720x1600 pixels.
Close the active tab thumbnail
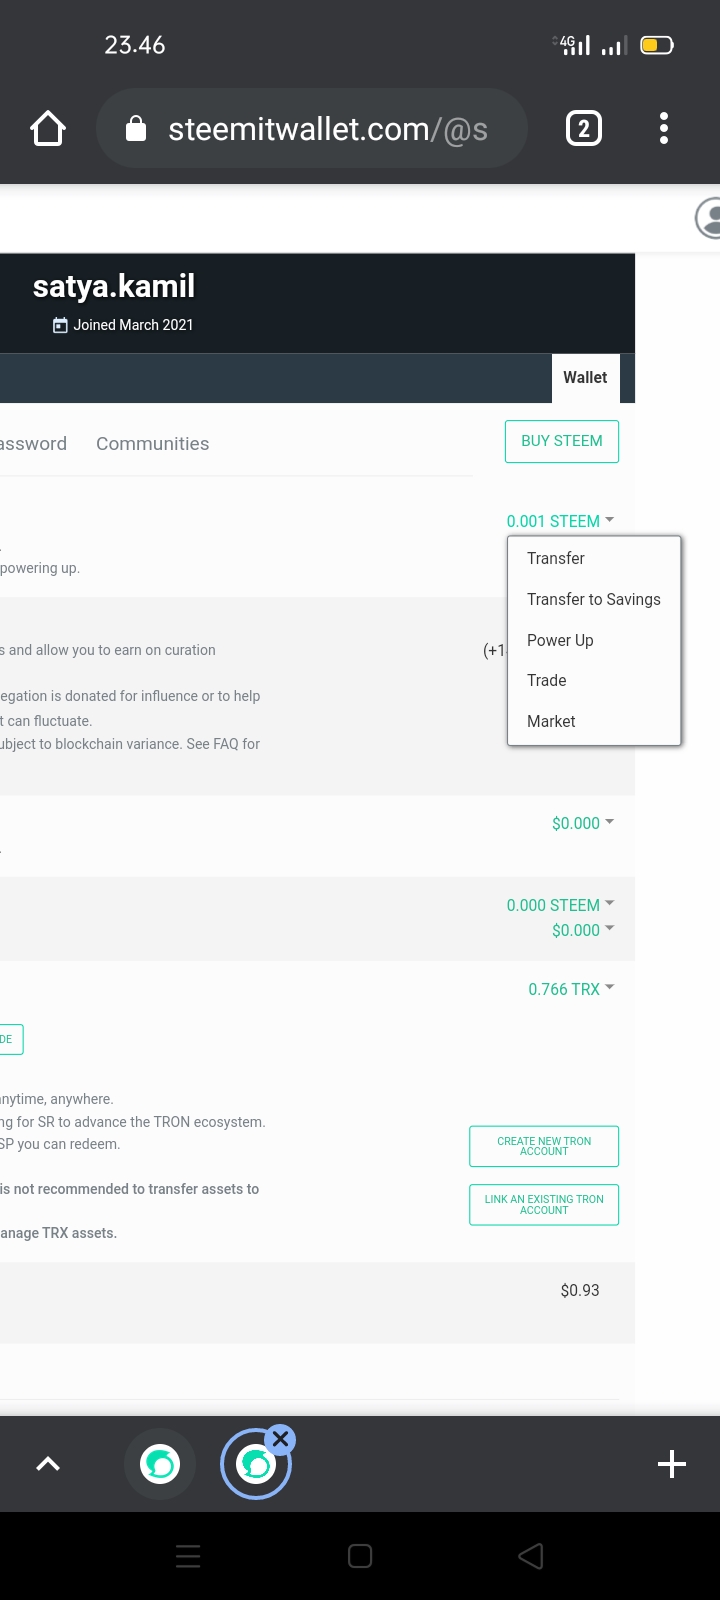point(281,1440)
